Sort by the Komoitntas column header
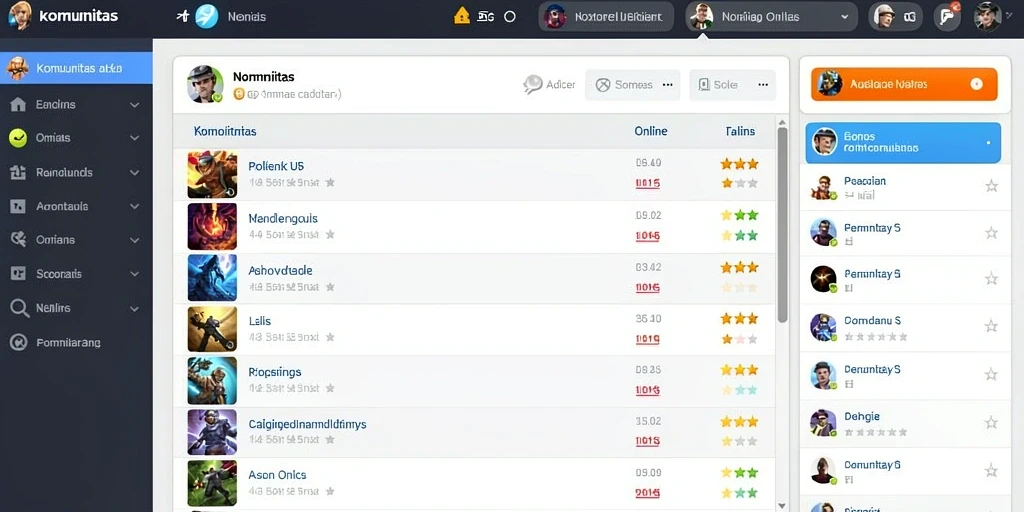 pyautogui.click(x=225, y=131)
